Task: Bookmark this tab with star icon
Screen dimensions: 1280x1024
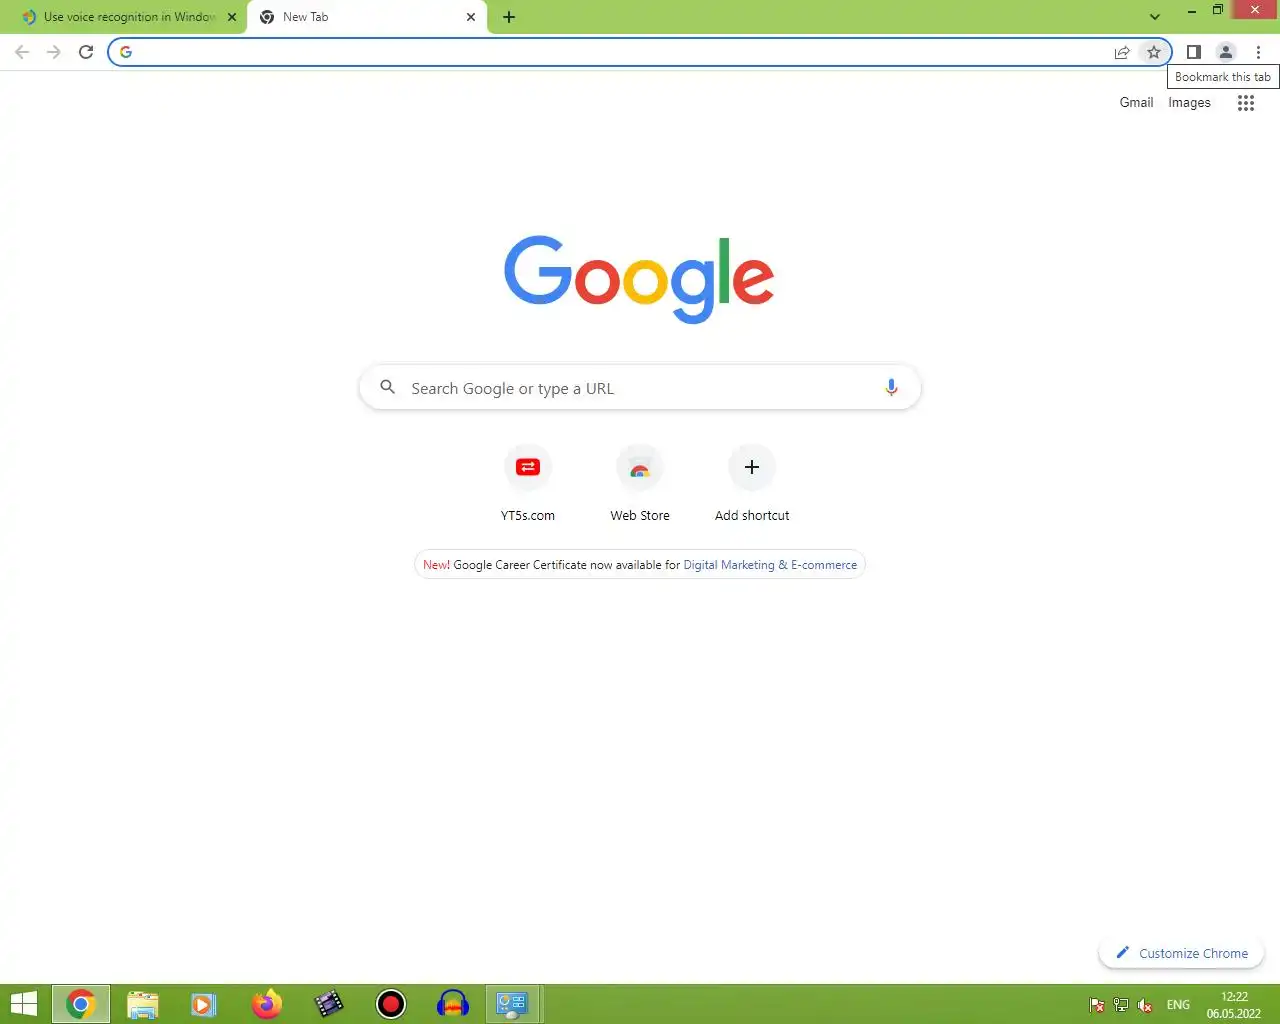Action: click(x=1154, y=52)
